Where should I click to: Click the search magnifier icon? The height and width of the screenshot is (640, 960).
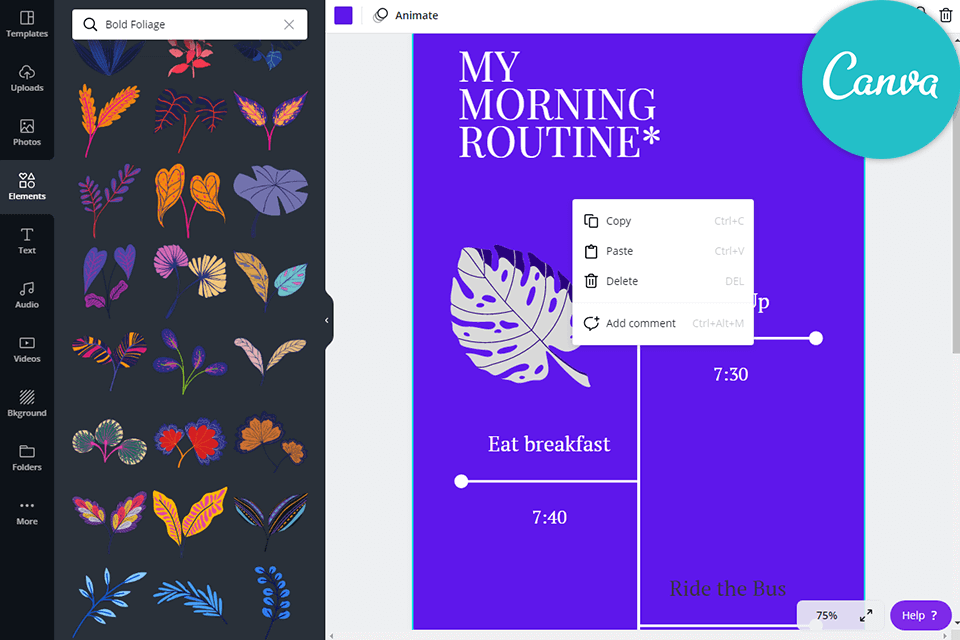[90, 24]
